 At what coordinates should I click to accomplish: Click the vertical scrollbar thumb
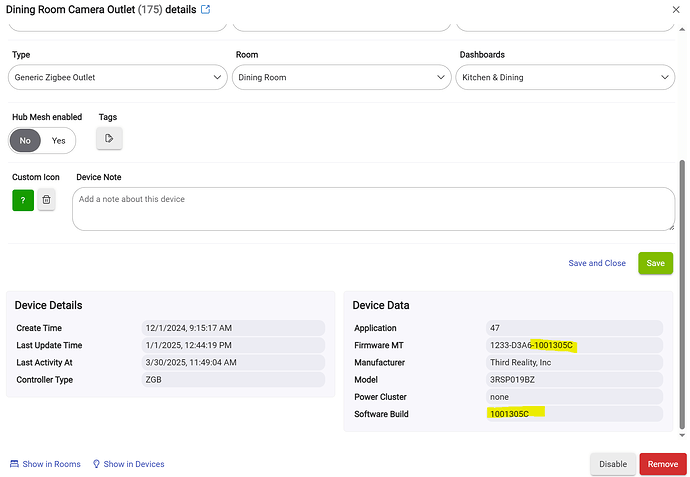point(682,294)
